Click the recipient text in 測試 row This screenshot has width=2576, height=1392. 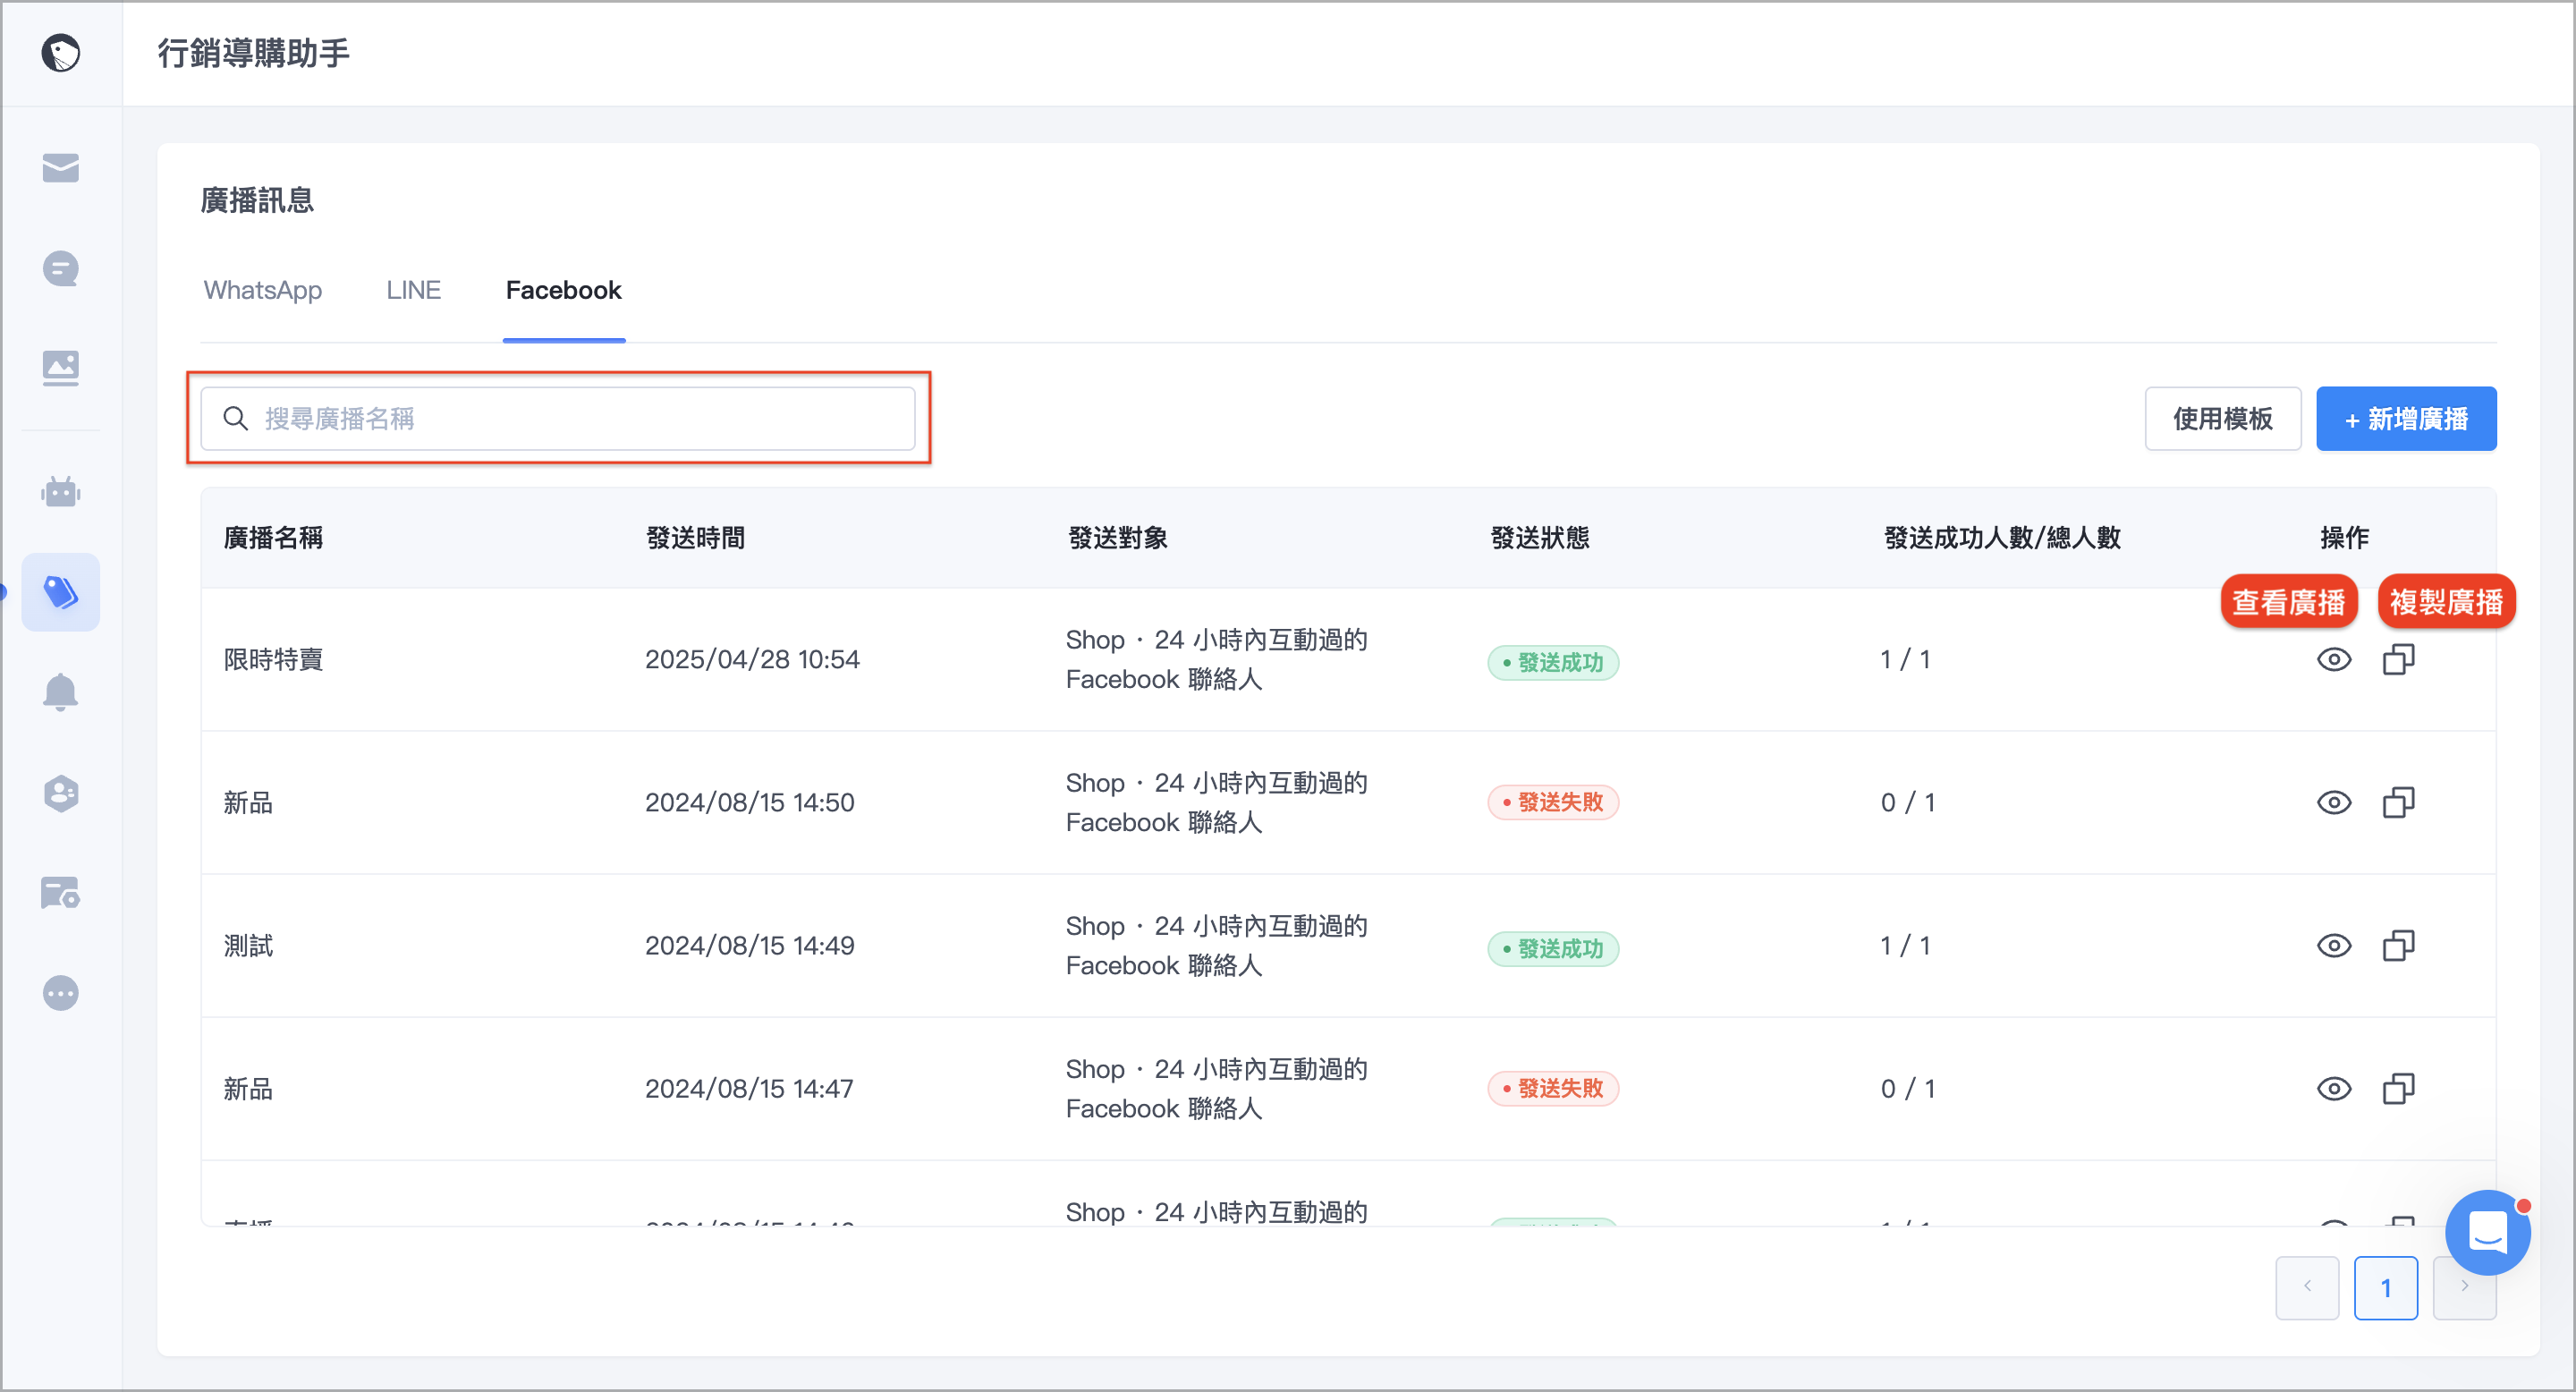(1216, 946)
